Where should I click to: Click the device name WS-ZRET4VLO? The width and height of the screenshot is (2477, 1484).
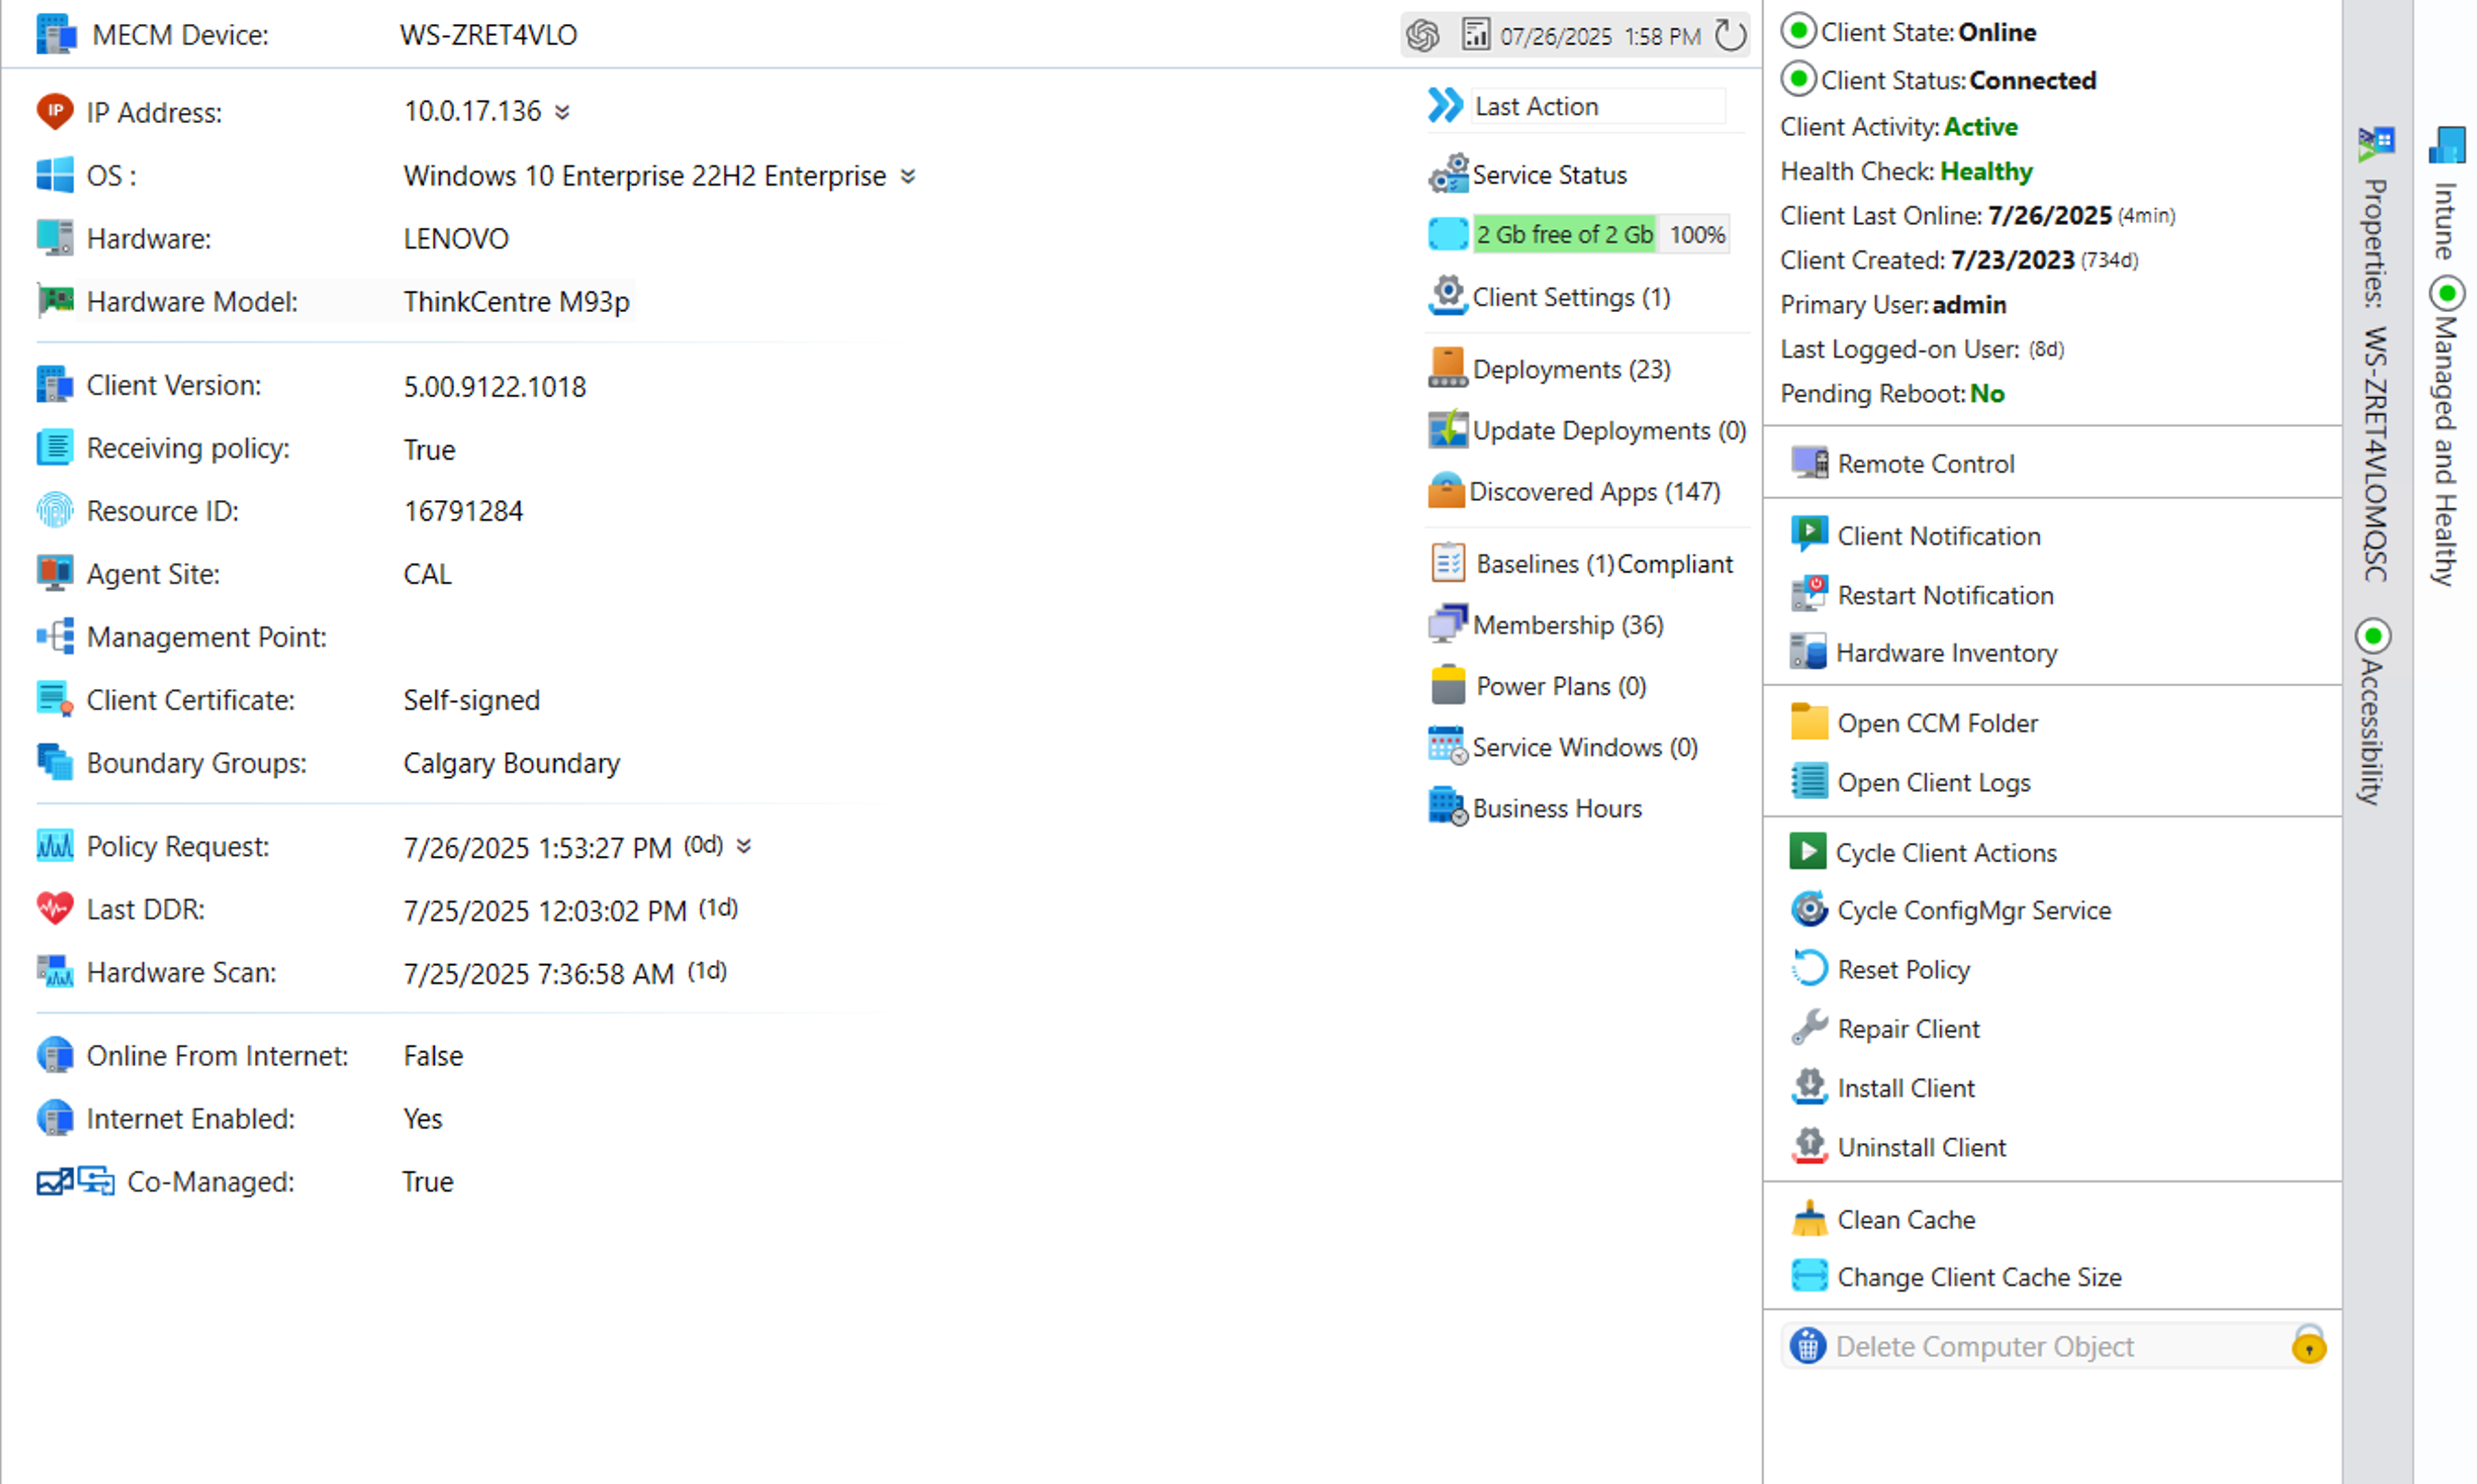click(x=488, y=35)
